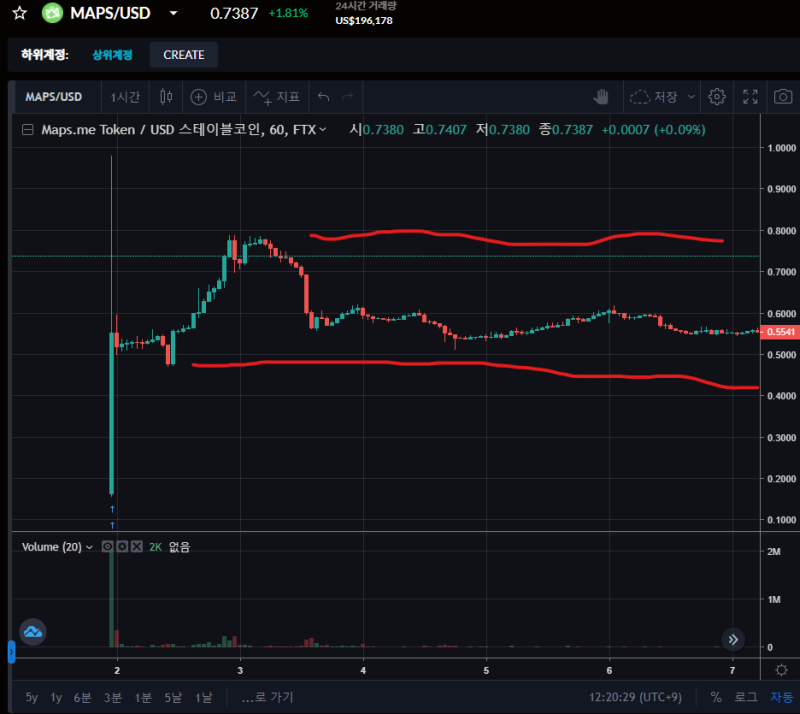Open chart settings gear icon

[717, 96]
